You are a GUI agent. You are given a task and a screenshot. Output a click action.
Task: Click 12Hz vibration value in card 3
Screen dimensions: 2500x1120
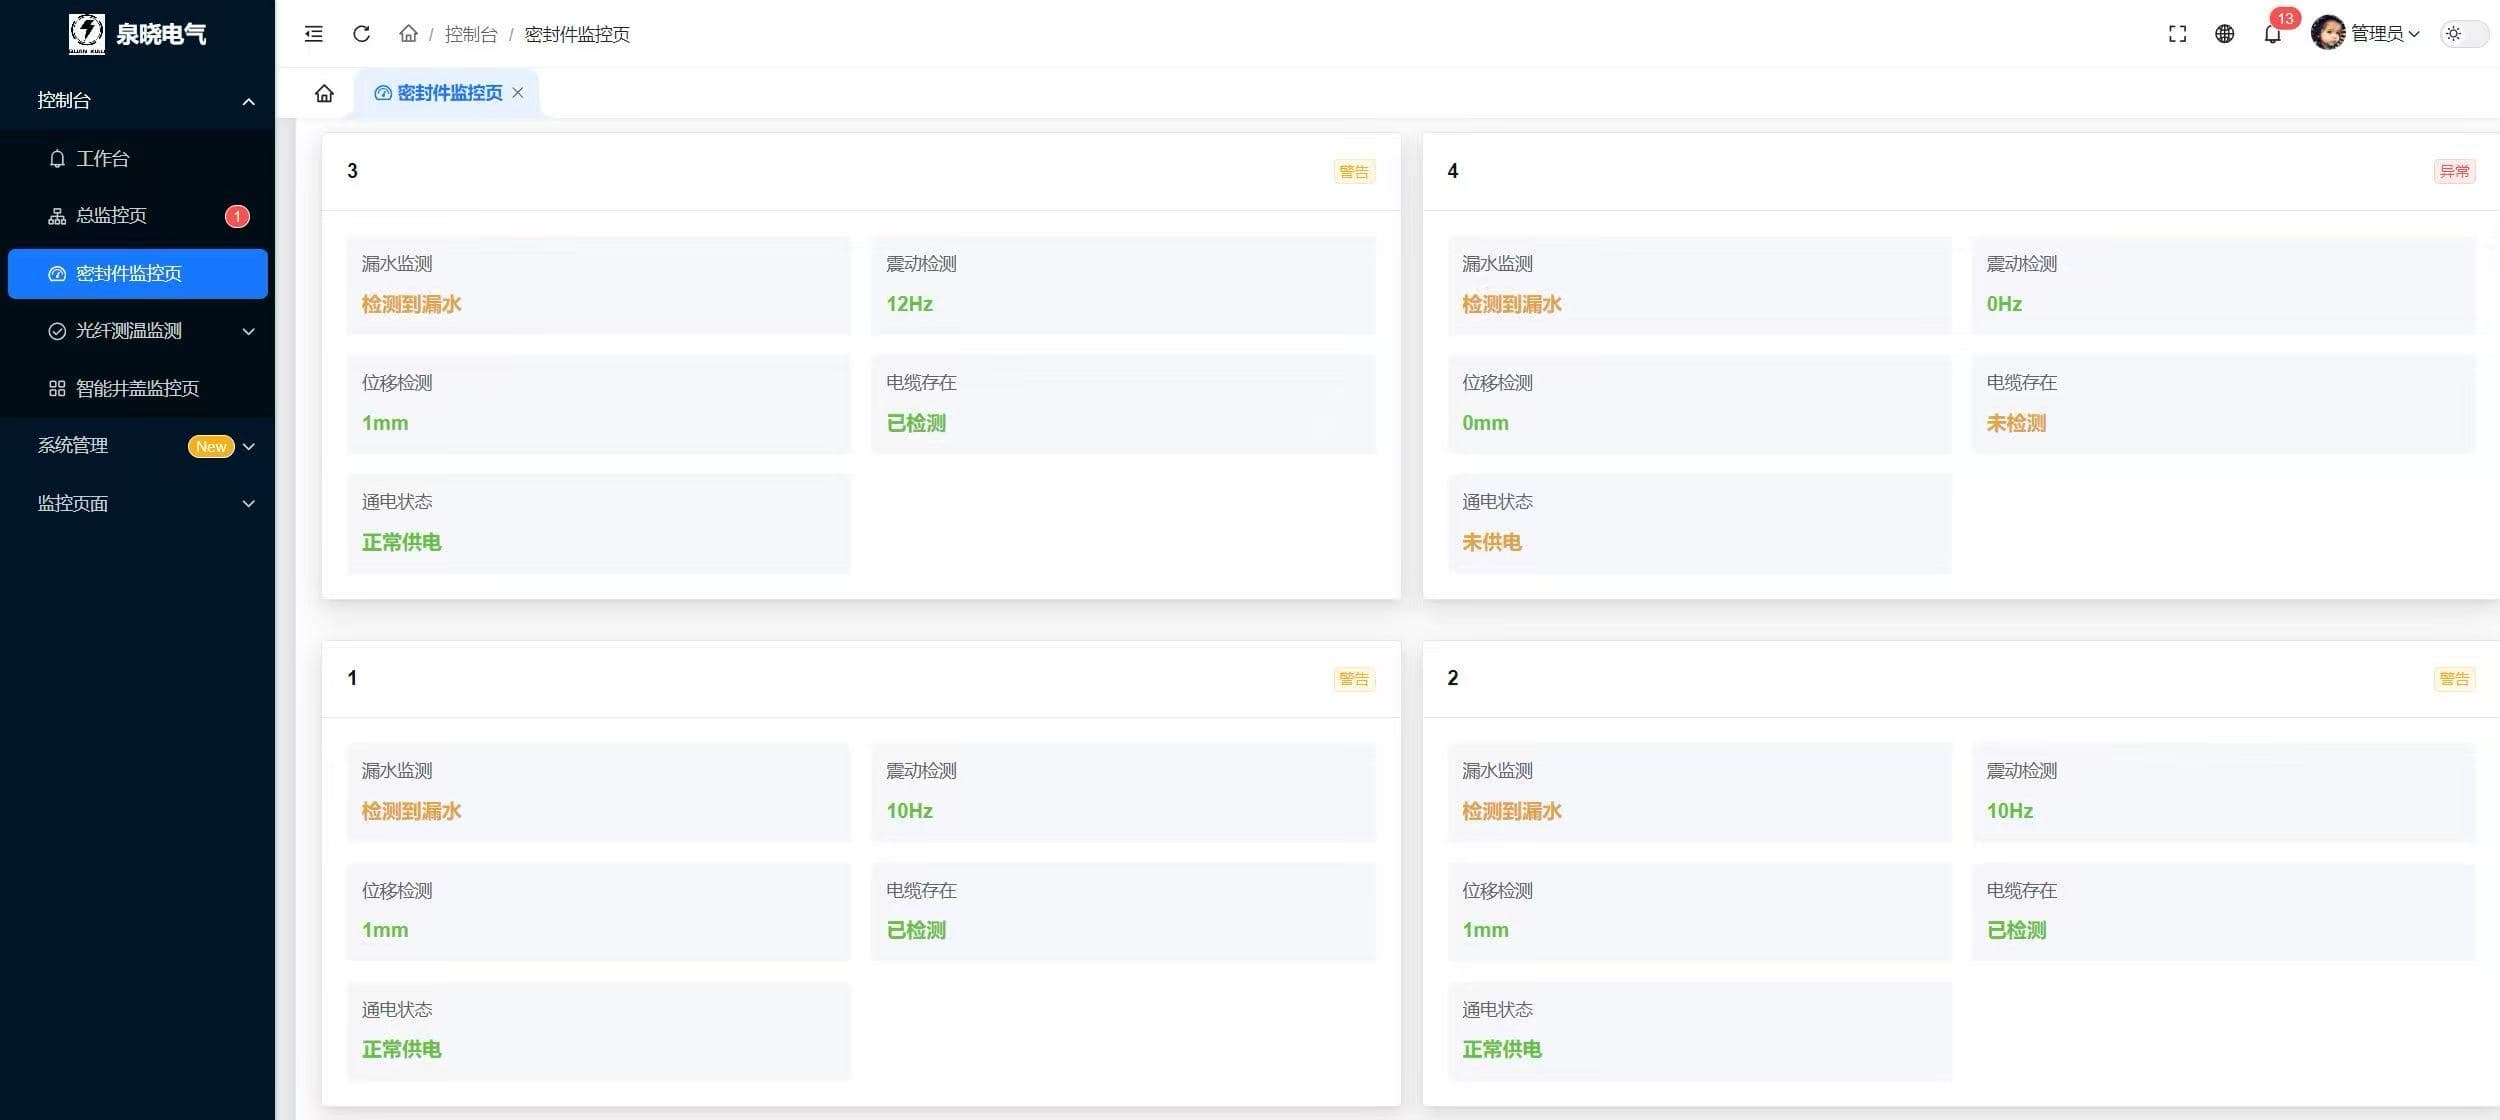(909, 304)
